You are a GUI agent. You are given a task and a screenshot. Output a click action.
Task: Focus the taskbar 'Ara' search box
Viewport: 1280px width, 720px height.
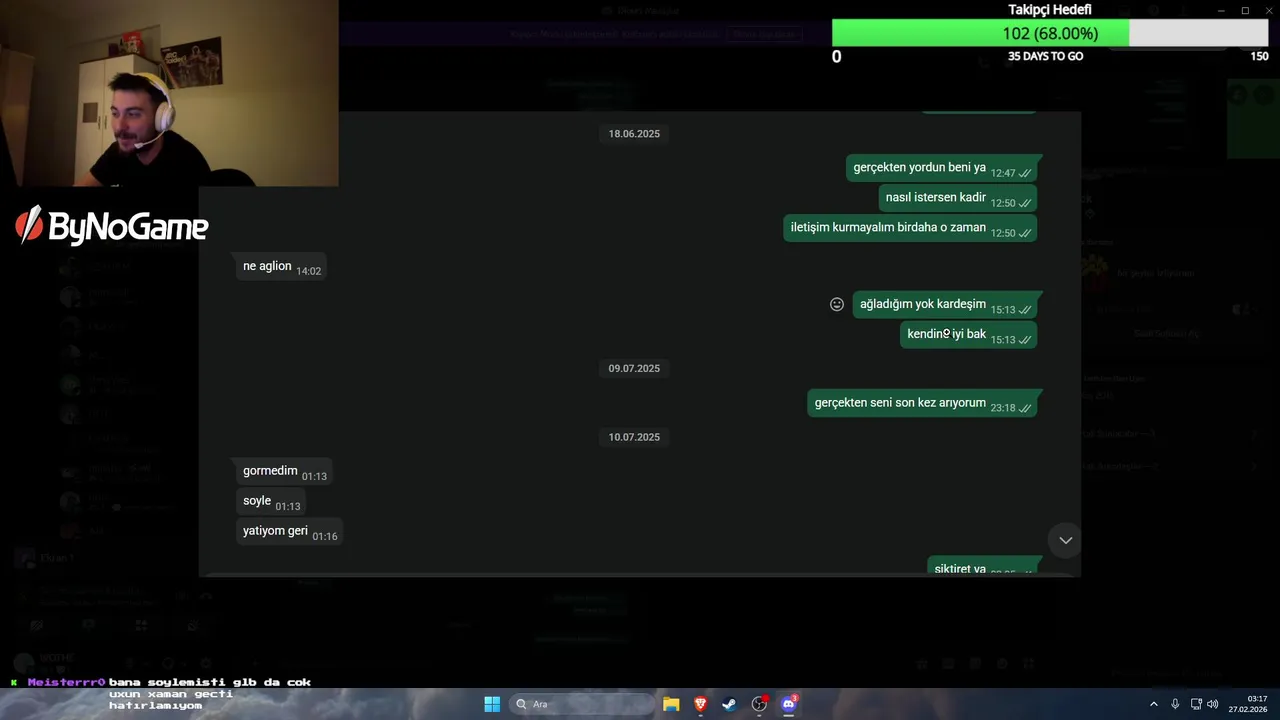point(582,704)
